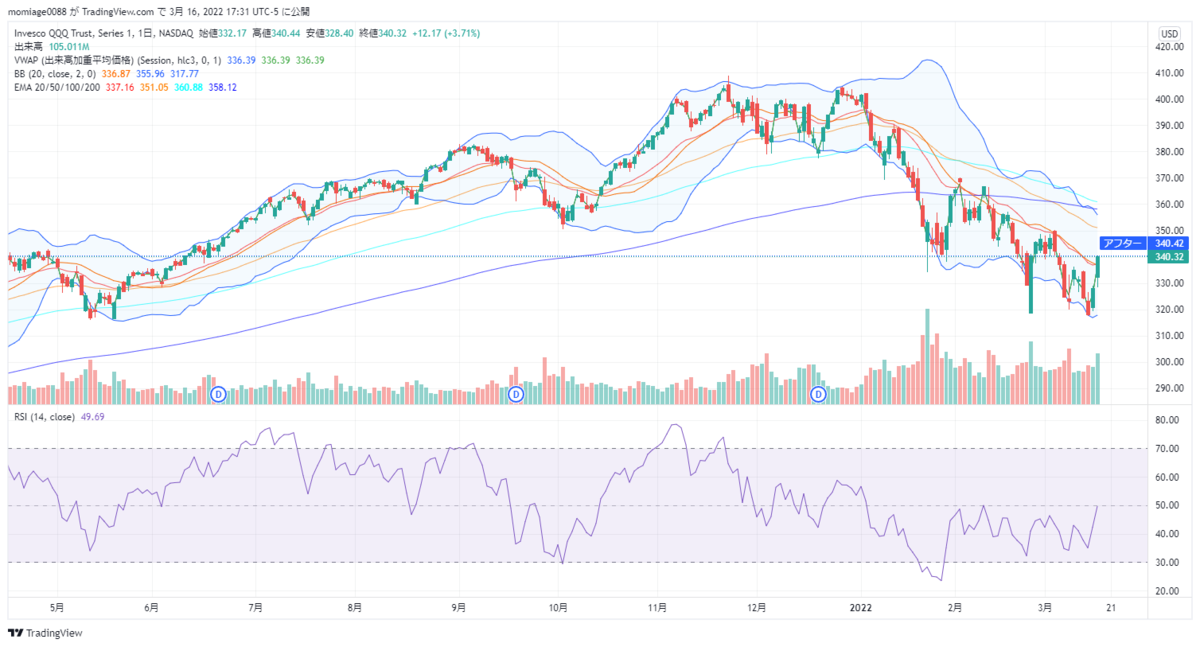Click the 337.16 EMA 20 value
The width and height of the screenshot is (1200, 647).
pos(120,87)
